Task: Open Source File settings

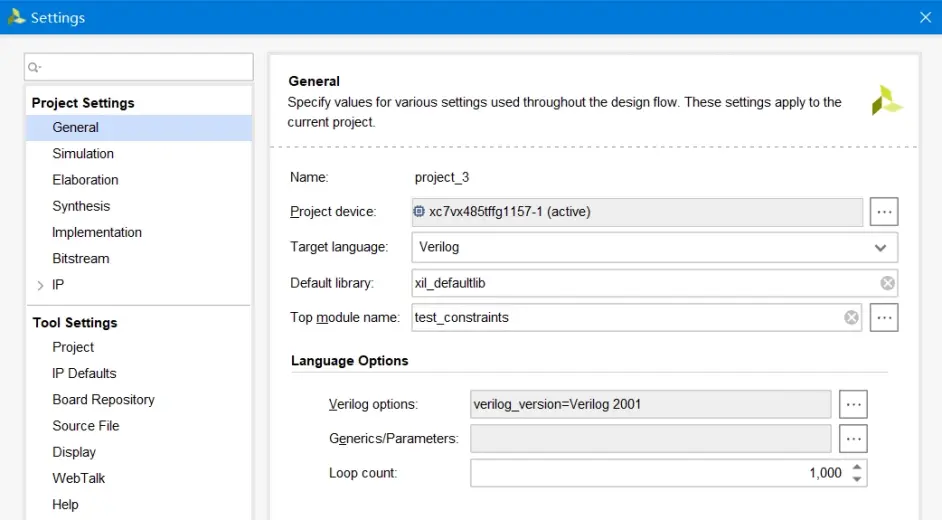Action: coord(86,426)
